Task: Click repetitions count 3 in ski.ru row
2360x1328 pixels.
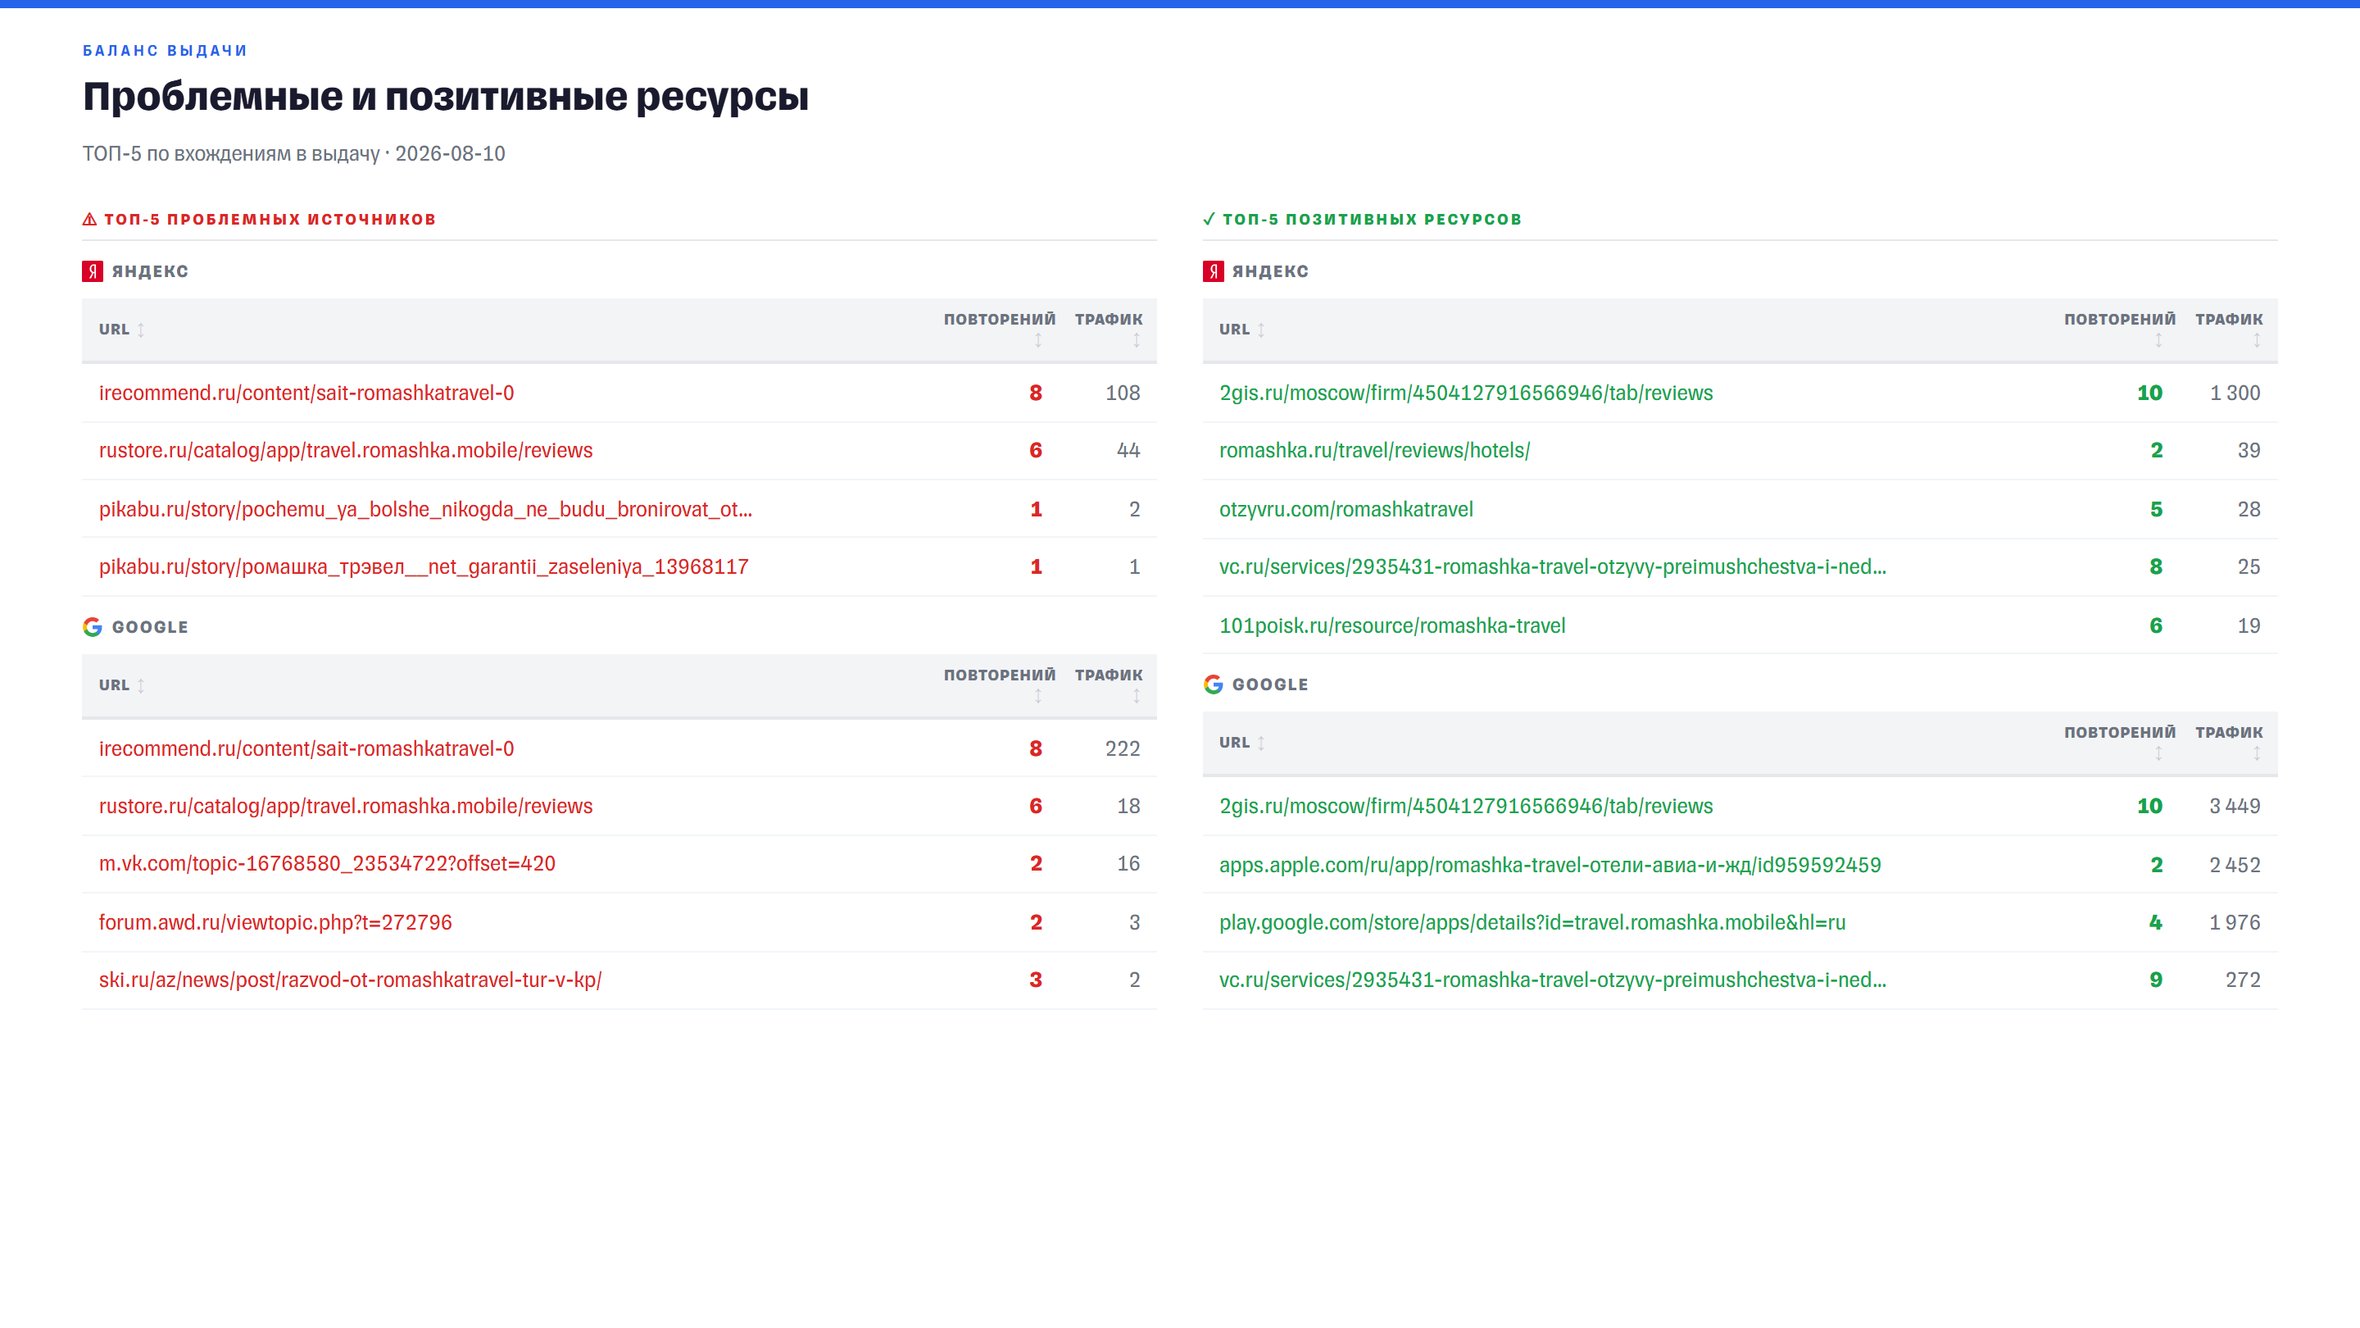Action: (x=1036, y=980)
